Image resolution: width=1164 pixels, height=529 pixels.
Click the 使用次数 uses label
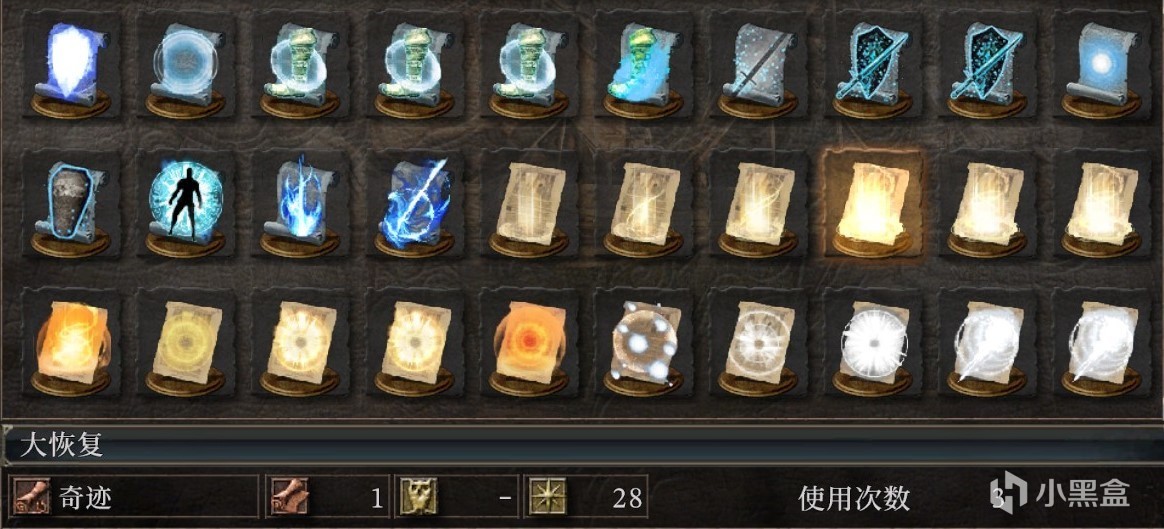coord(854,499)
